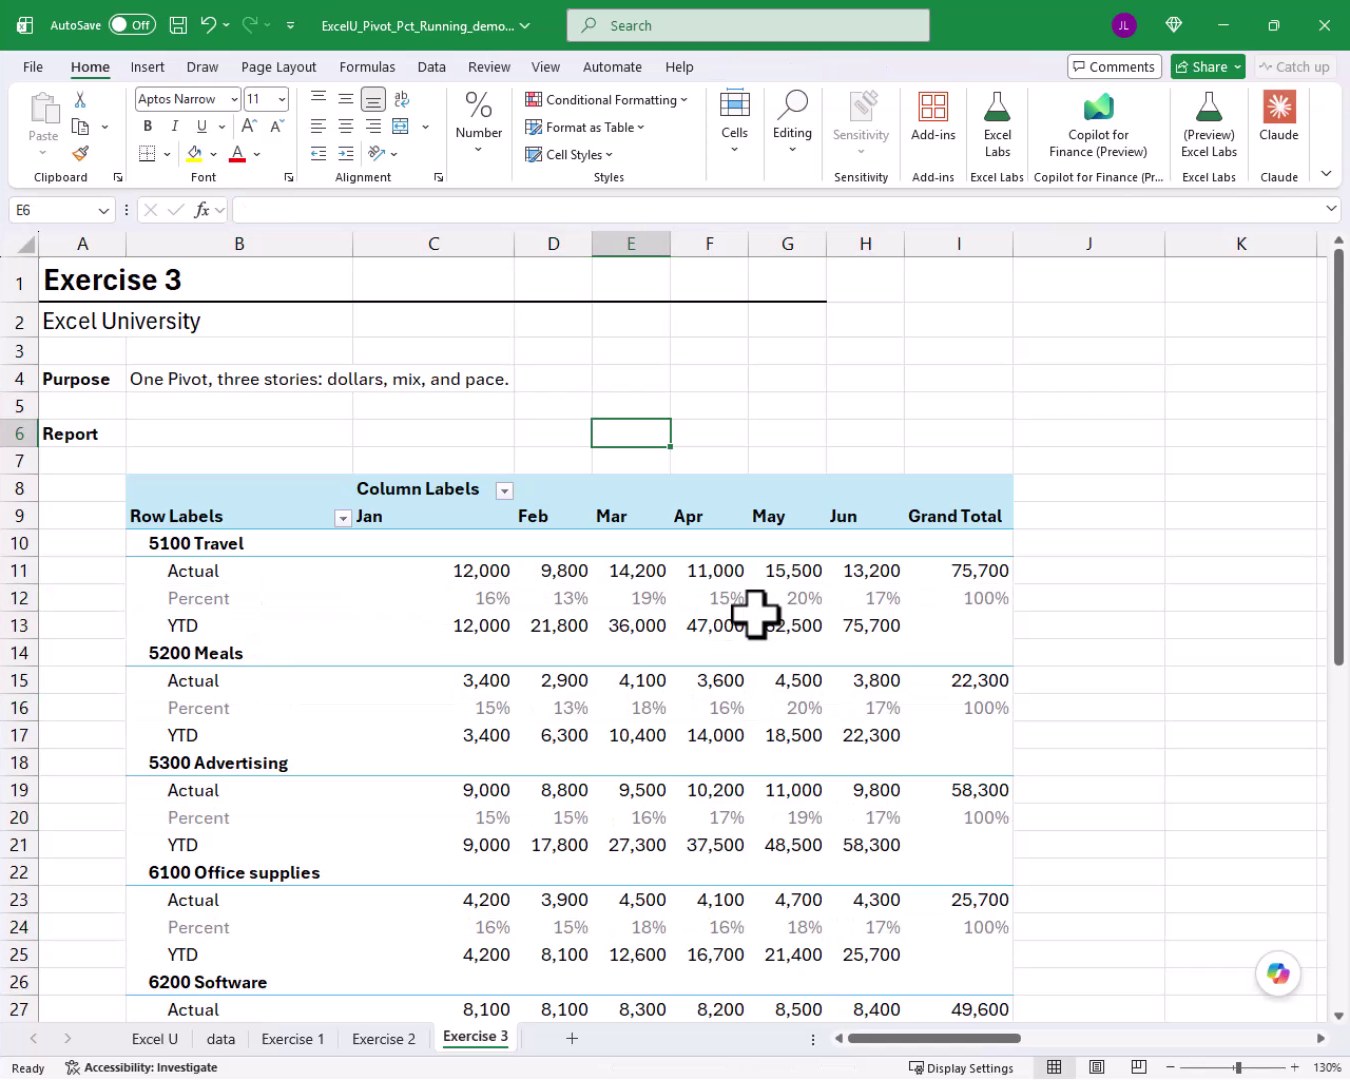Open the Editing button
This screenshot has width=1350, height=1080.
pyautogui.click(x=792, y=122)
